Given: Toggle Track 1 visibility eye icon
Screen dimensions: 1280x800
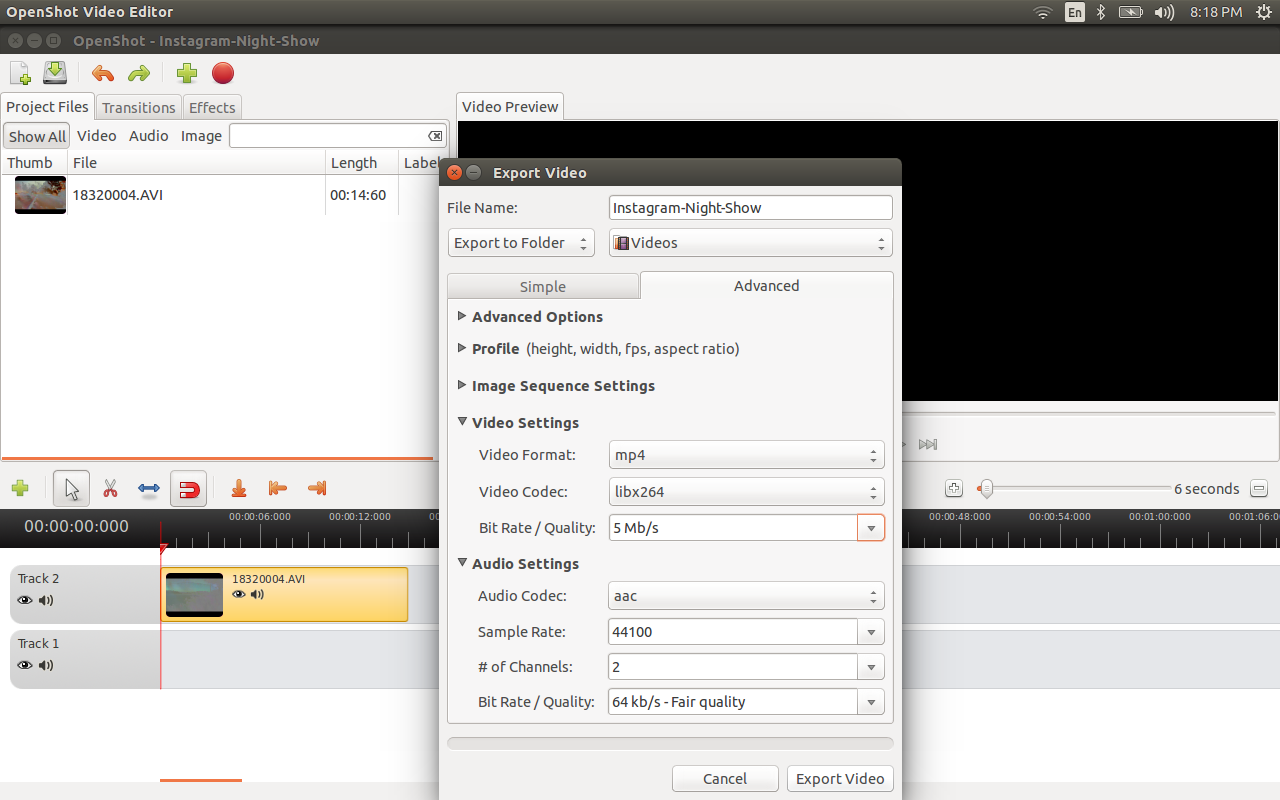Looking at the screenshot, I should pyautogui.click(x=25, y=665).
